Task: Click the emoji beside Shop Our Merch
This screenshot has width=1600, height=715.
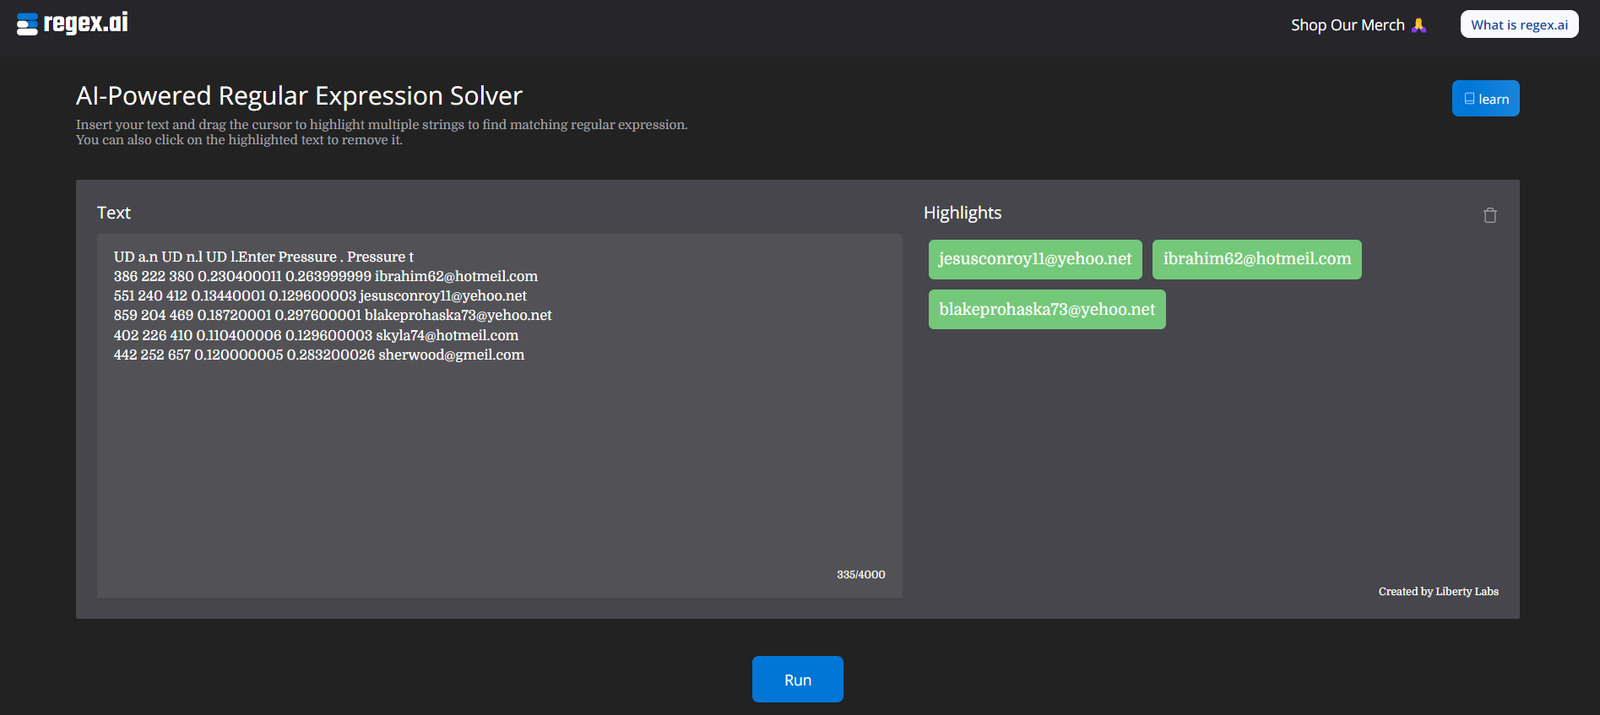Action: tap(1419, 25)
